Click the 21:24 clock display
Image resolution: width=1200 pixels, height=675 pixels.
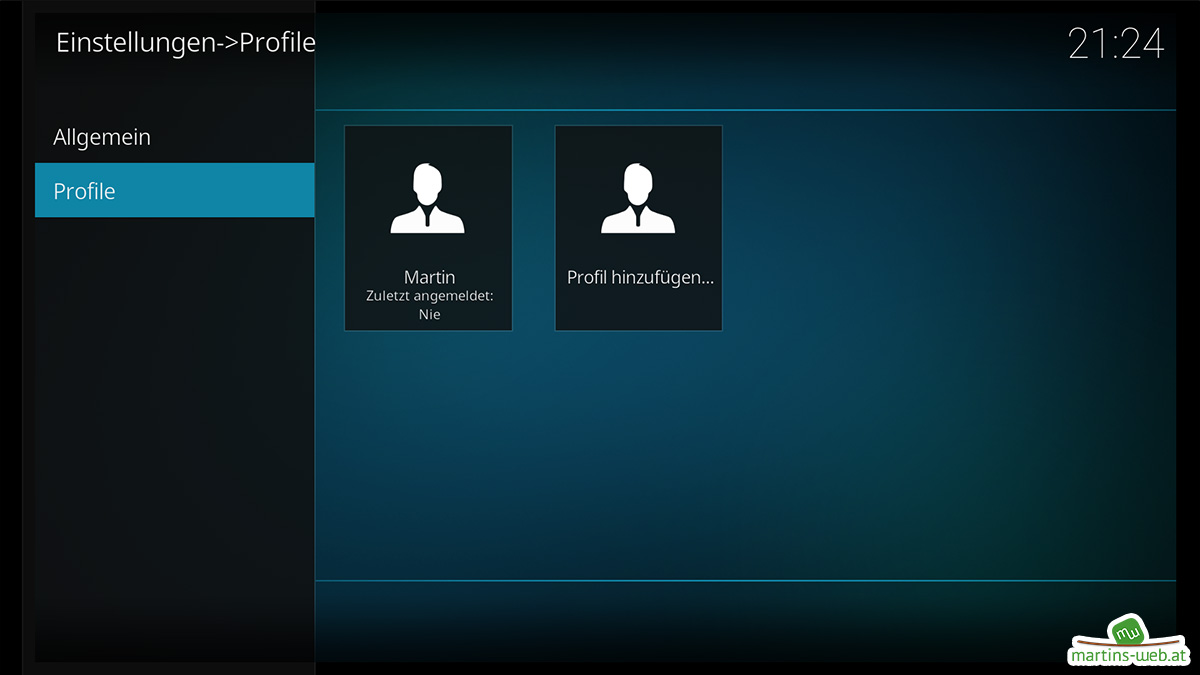(x=1116, y=44)
